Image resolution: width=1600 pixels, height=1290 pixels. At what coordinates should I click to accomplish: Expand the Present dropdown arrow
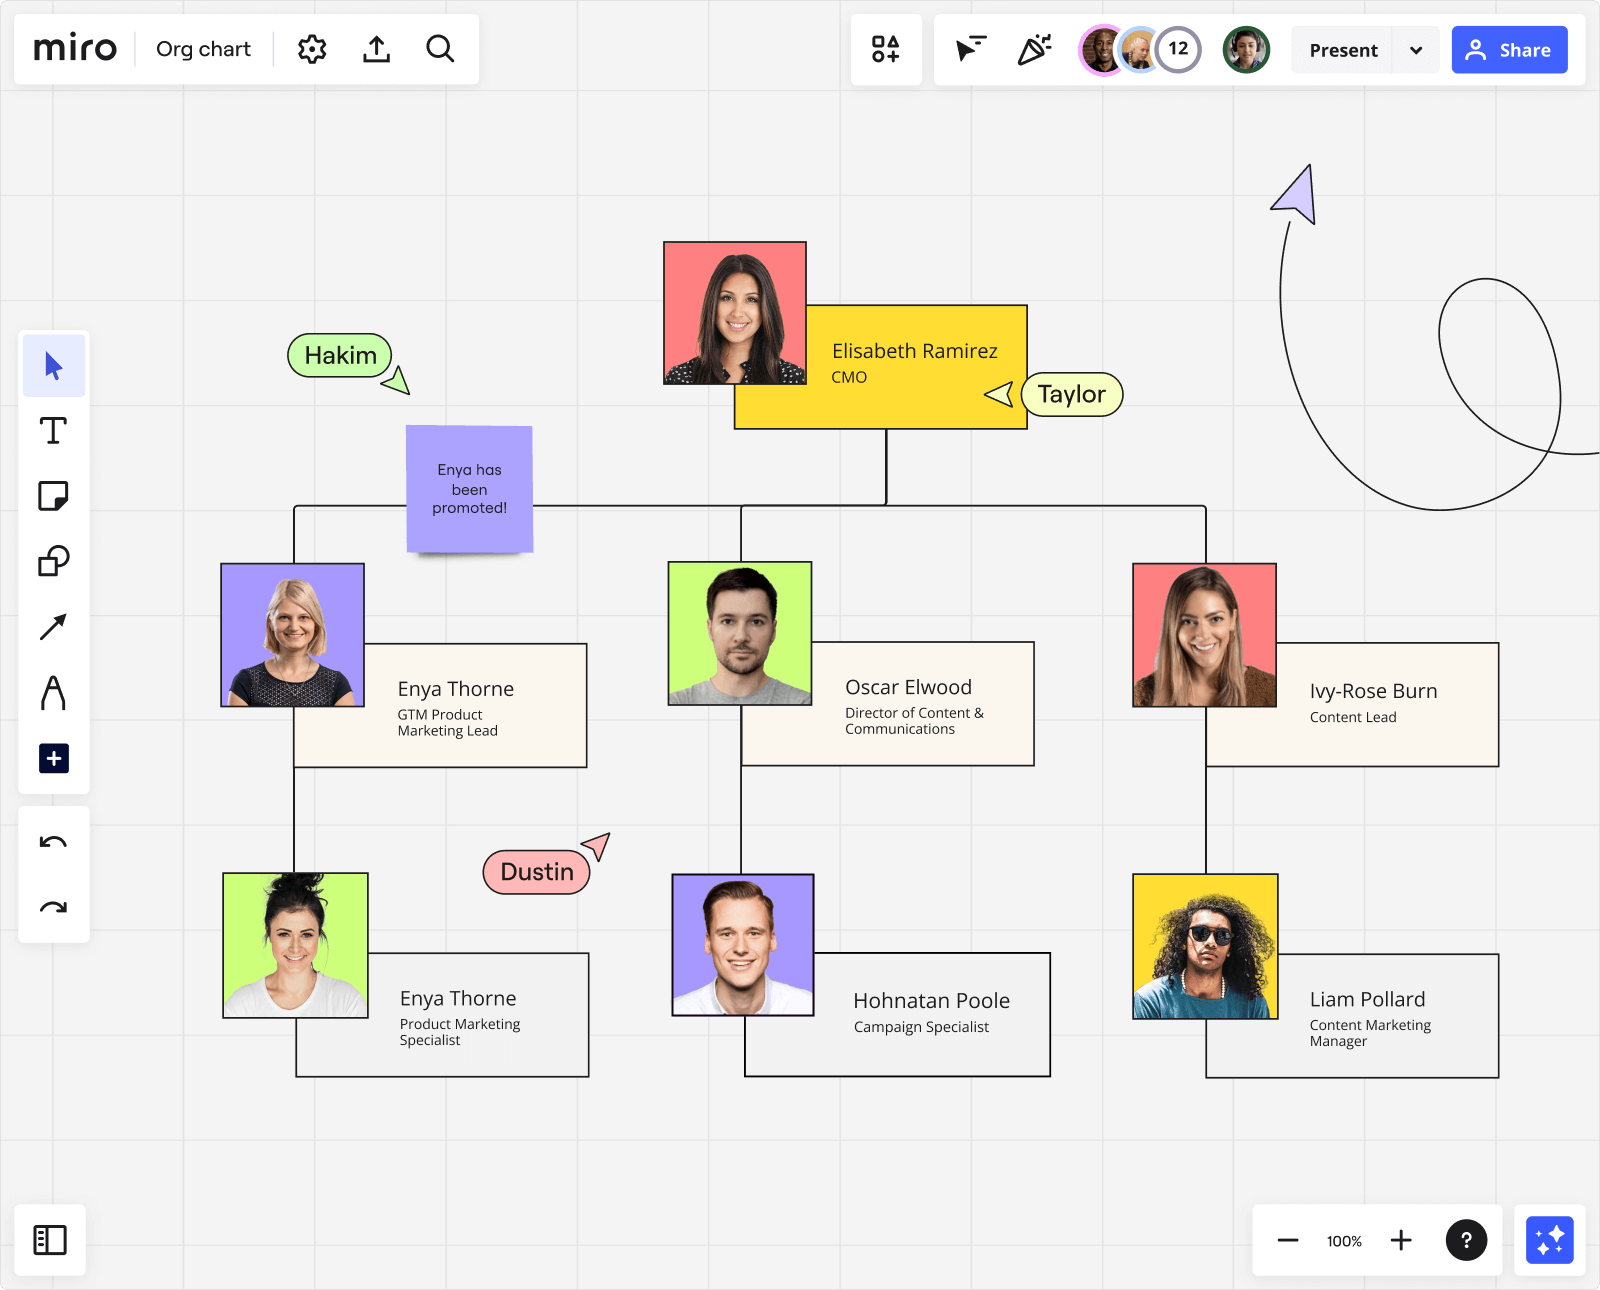1416,50
